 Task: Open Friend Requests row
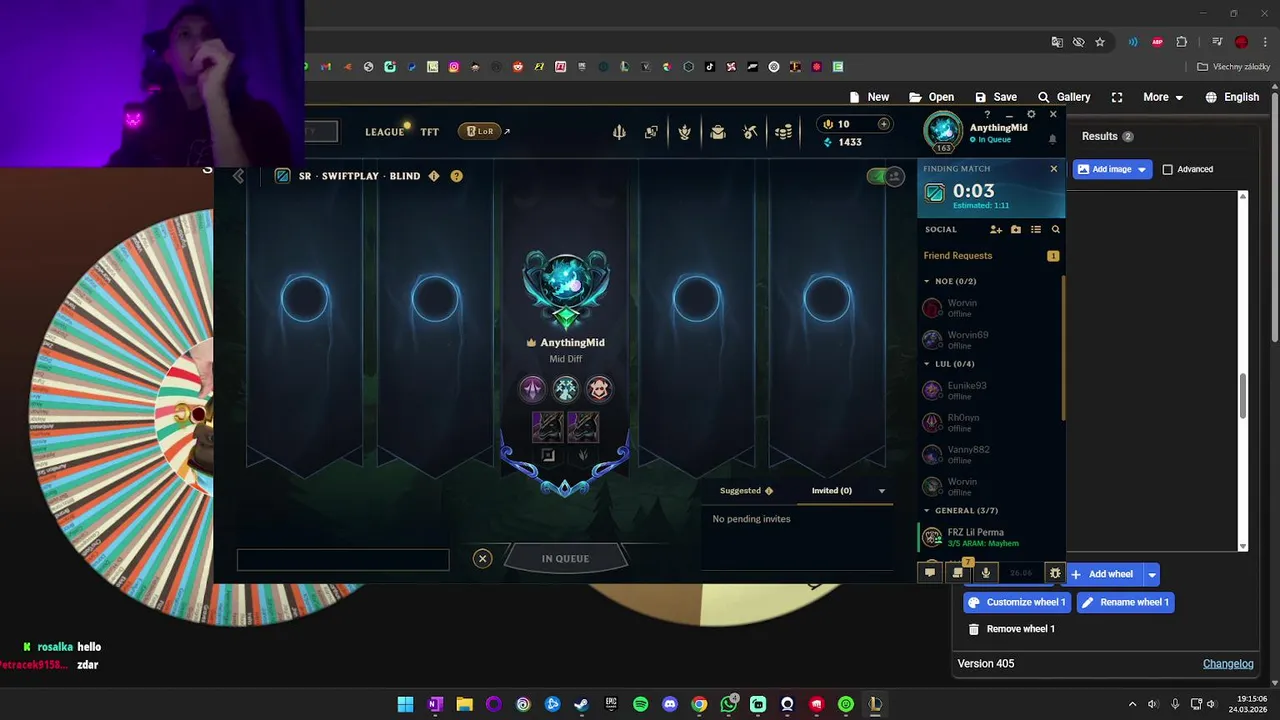991,256
